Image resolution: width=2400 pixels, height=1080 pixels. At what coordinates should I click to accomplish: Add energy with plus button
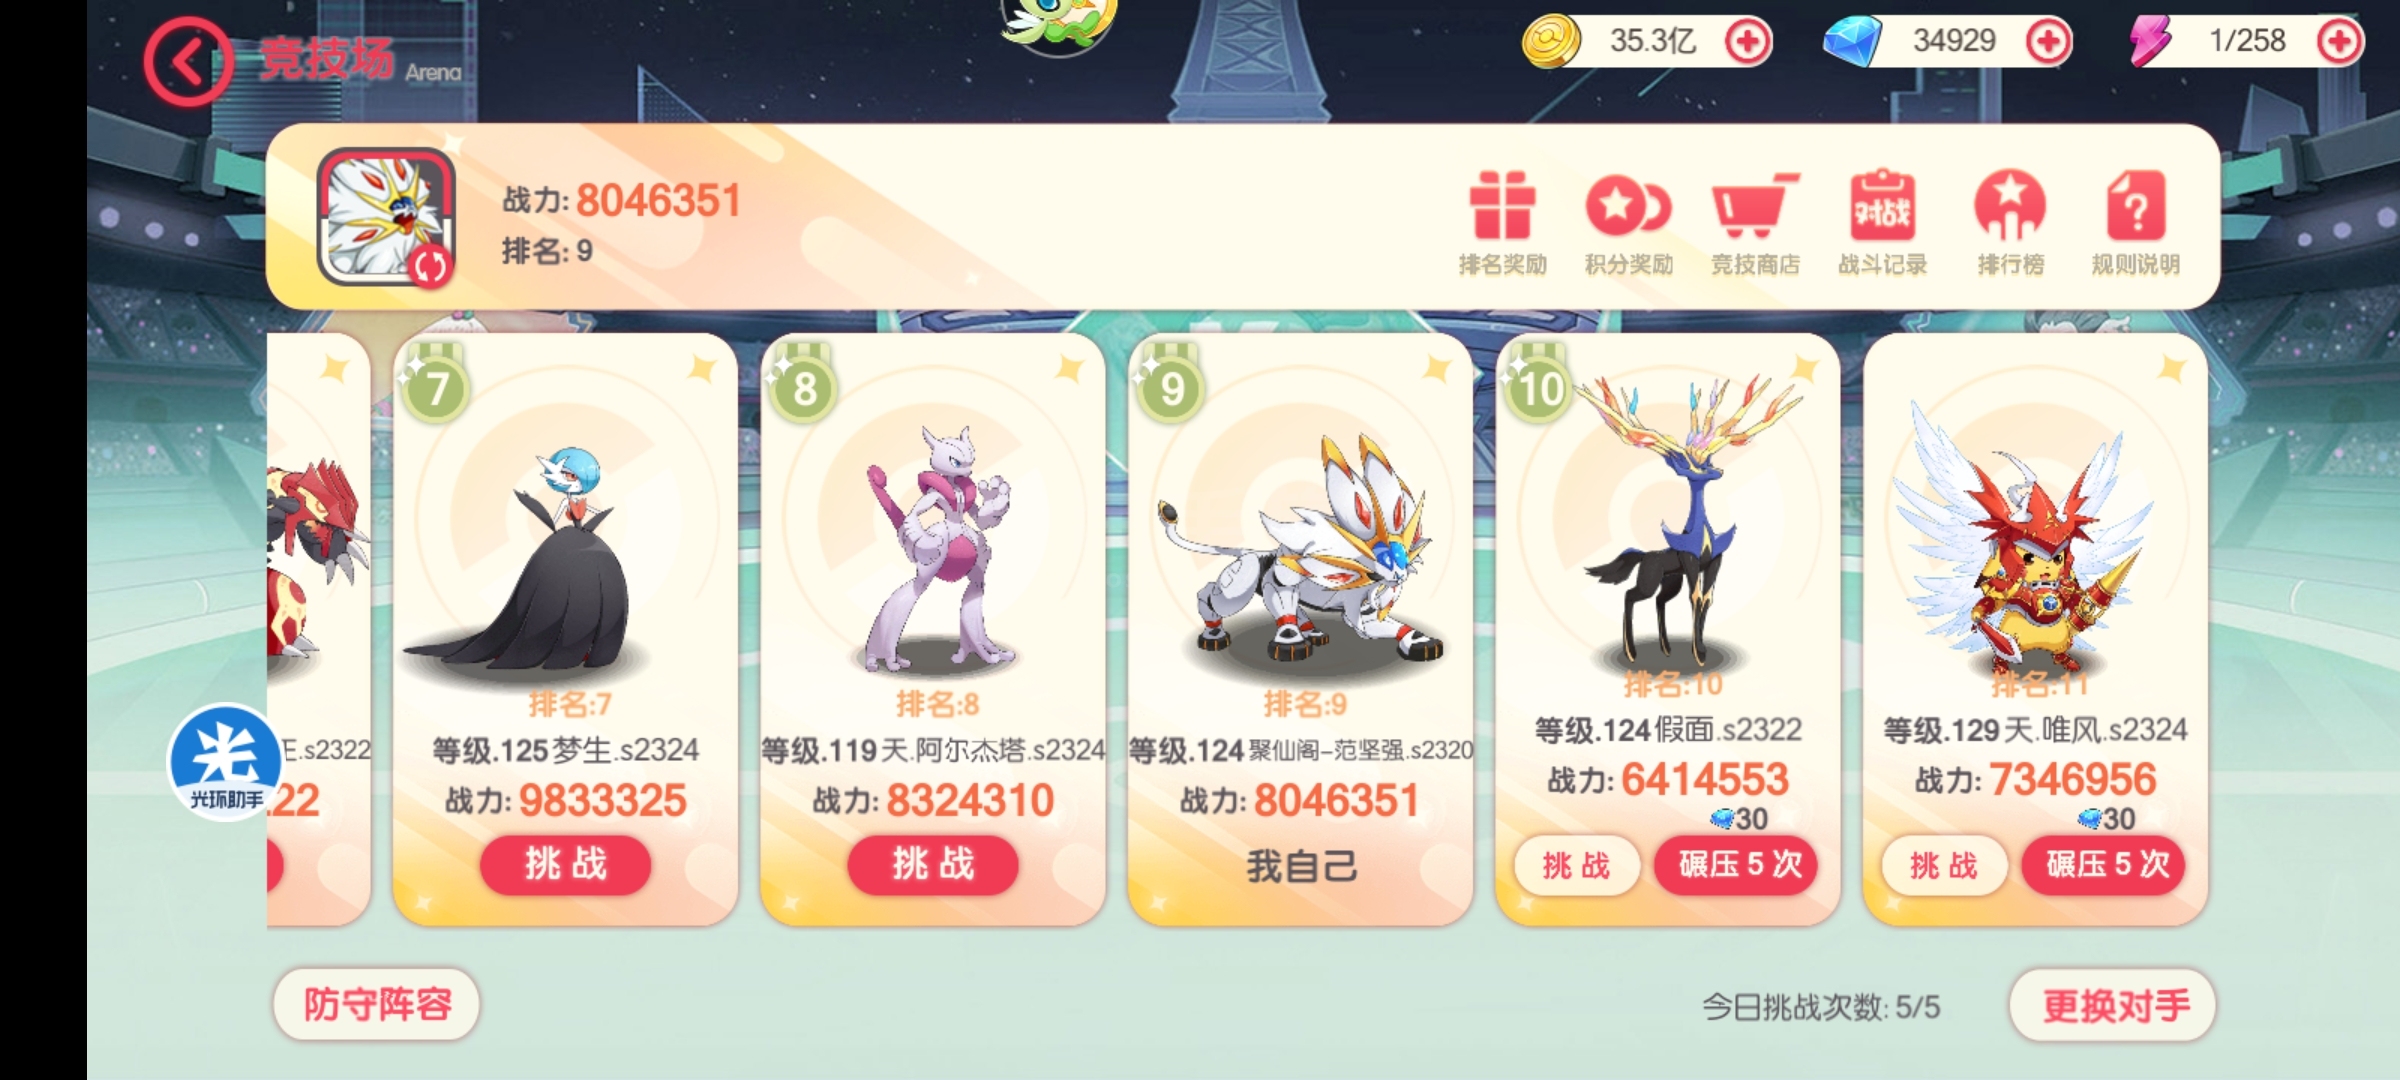(2339, 42)
